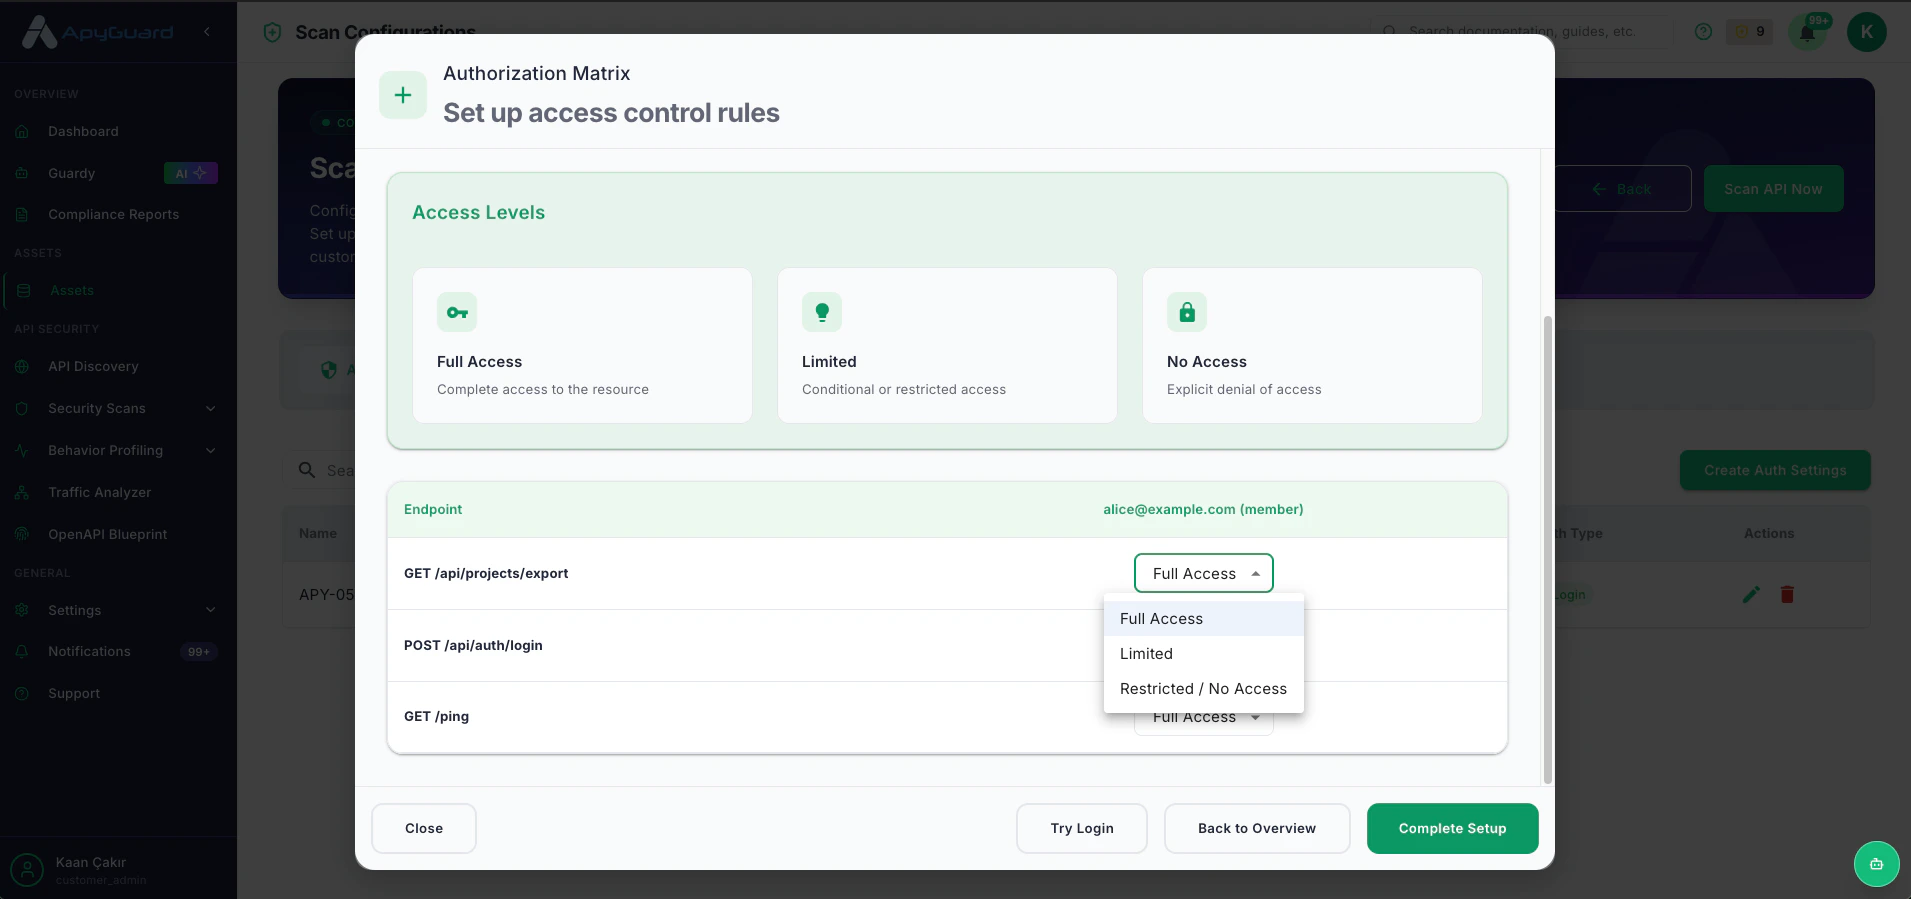The height and width of the screenshot is (899, 1911).
Task: Click the Limited access level card title
Action: [829, 362]
